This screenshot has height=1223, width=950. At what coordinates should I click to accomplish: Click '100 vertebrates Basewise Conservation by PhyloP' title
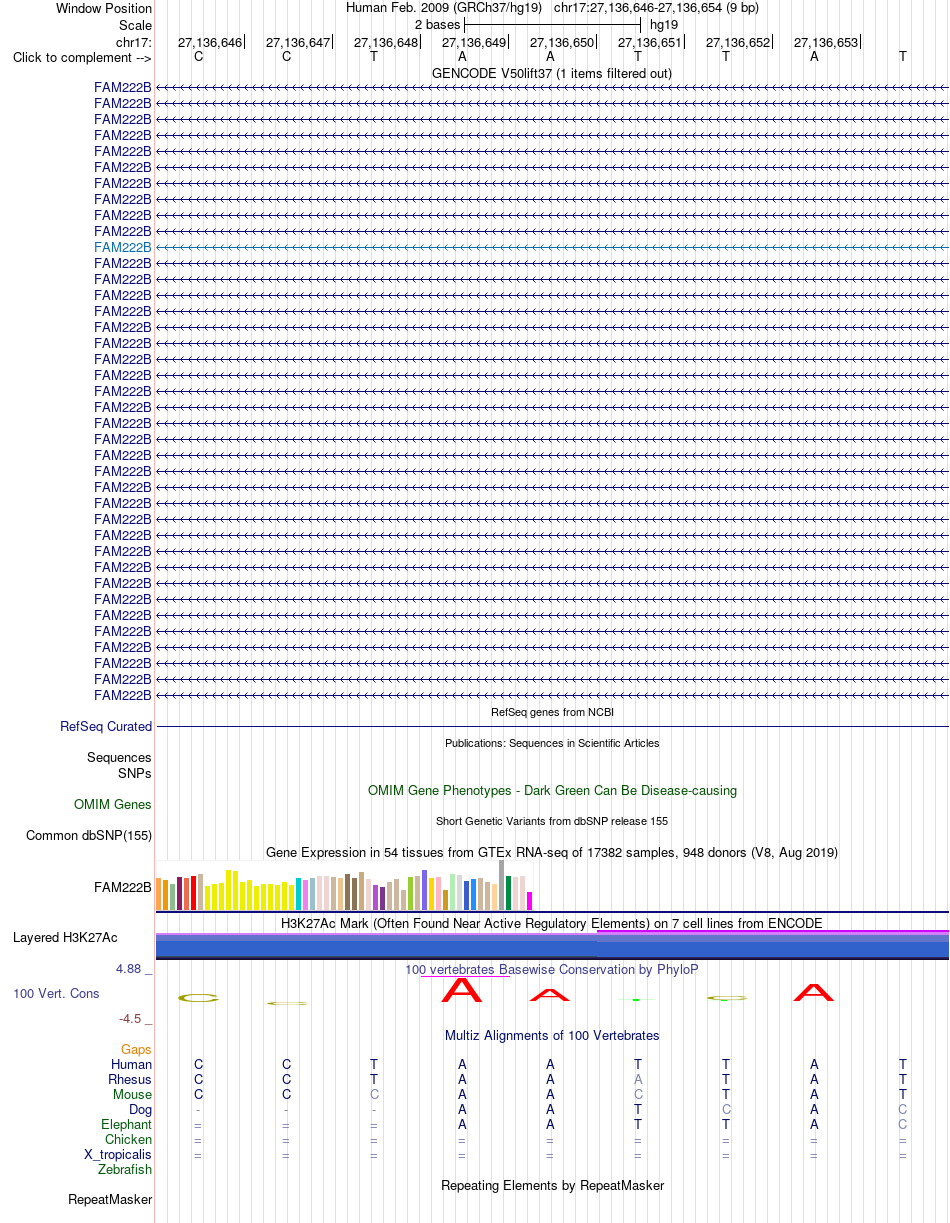[x=552, y=969]
